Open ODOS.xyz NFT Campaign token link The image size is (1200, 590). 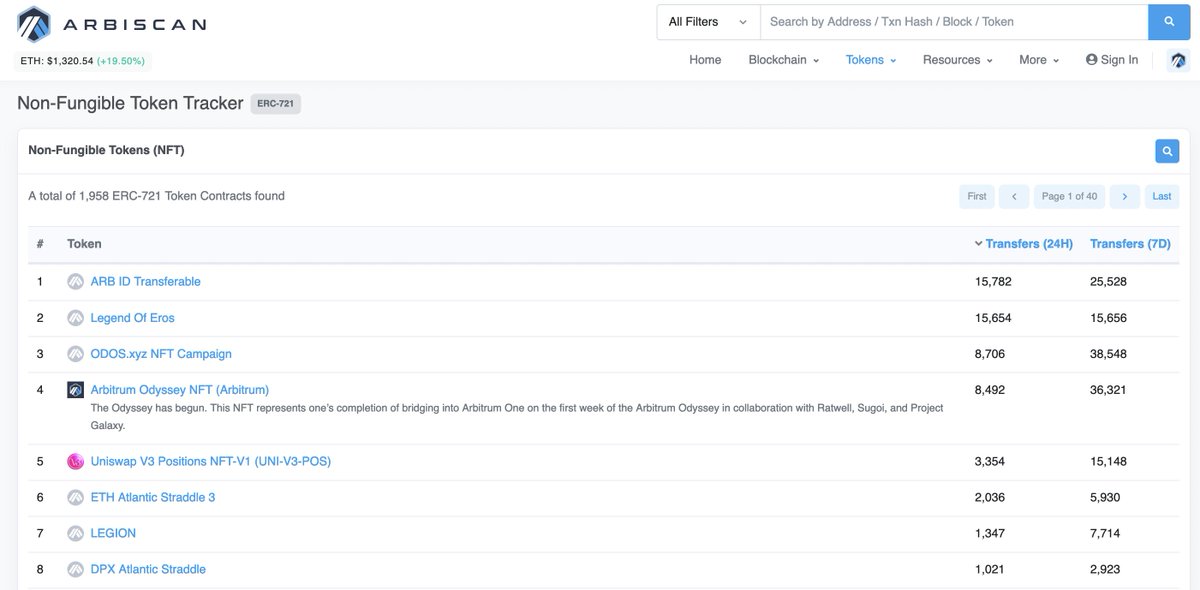coord(161,354)
